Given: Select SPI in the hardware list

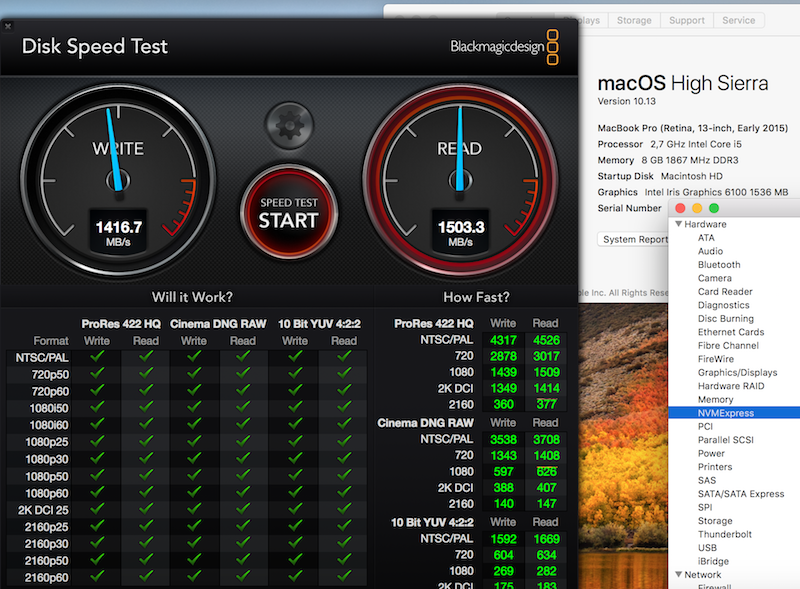Looking at the screenshot, I should point(705,507).
